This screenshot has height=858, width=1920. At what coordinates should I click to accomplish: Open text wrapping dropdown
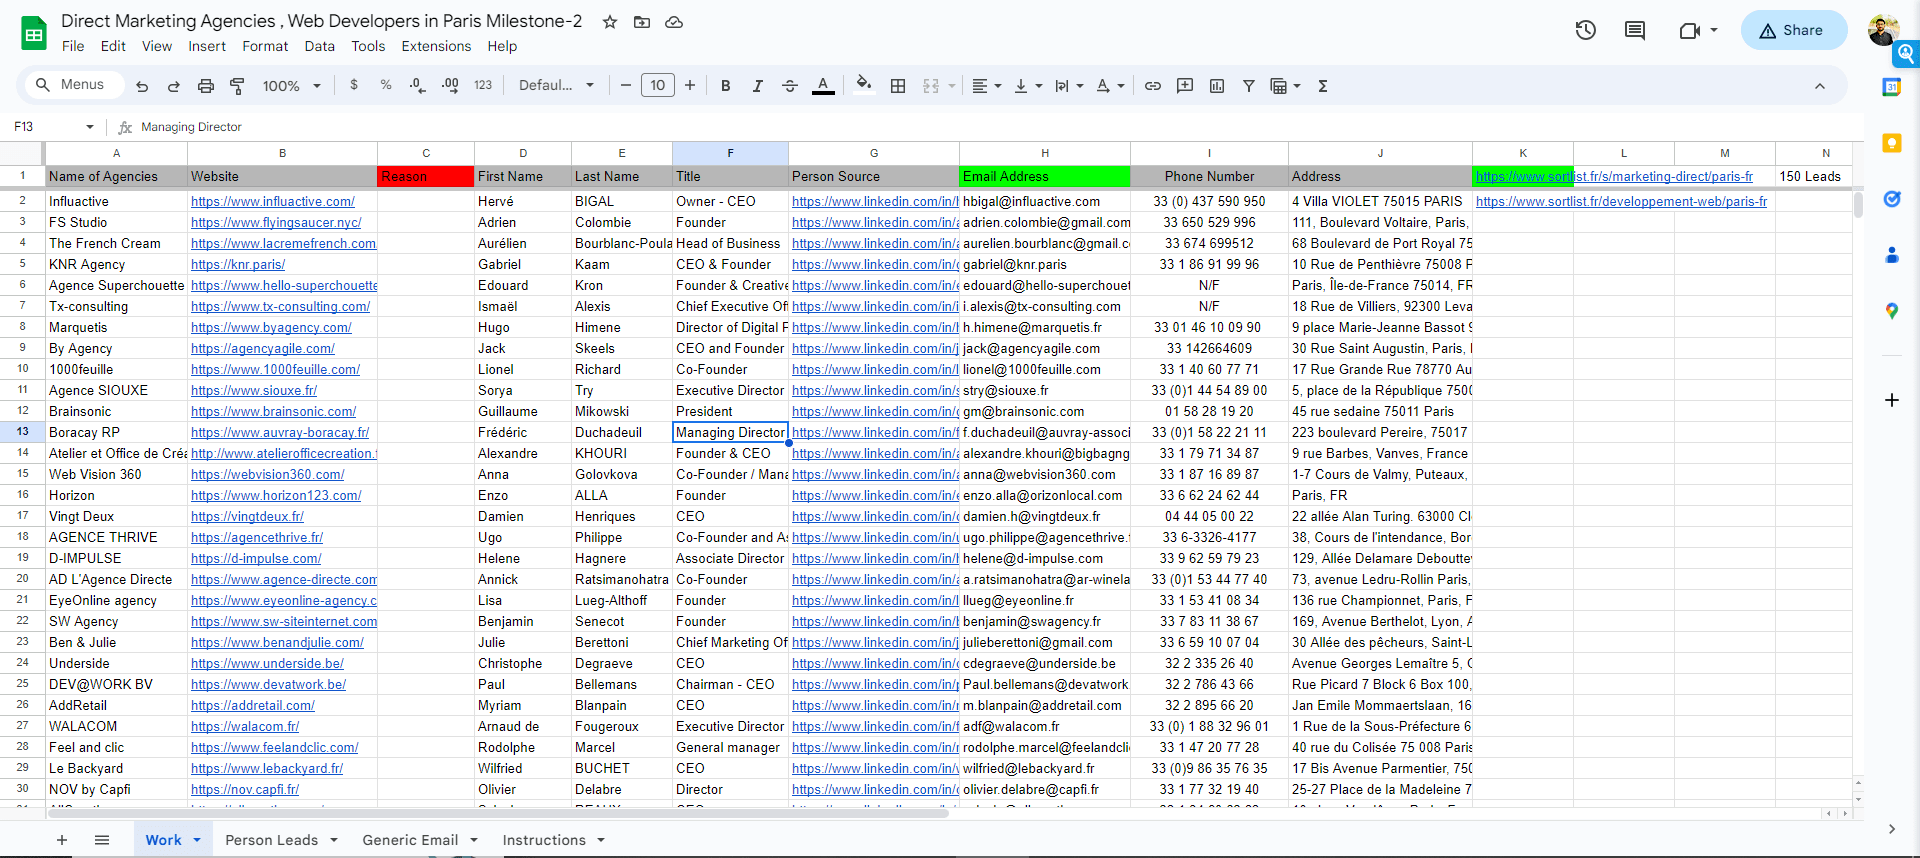[x=1069, y=86]
